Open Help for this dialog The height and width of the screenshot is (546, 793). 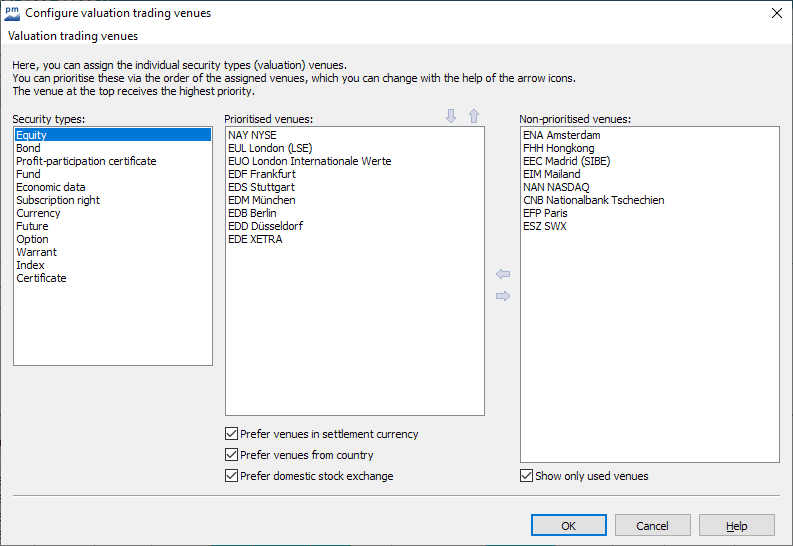[x=737, y=526]
